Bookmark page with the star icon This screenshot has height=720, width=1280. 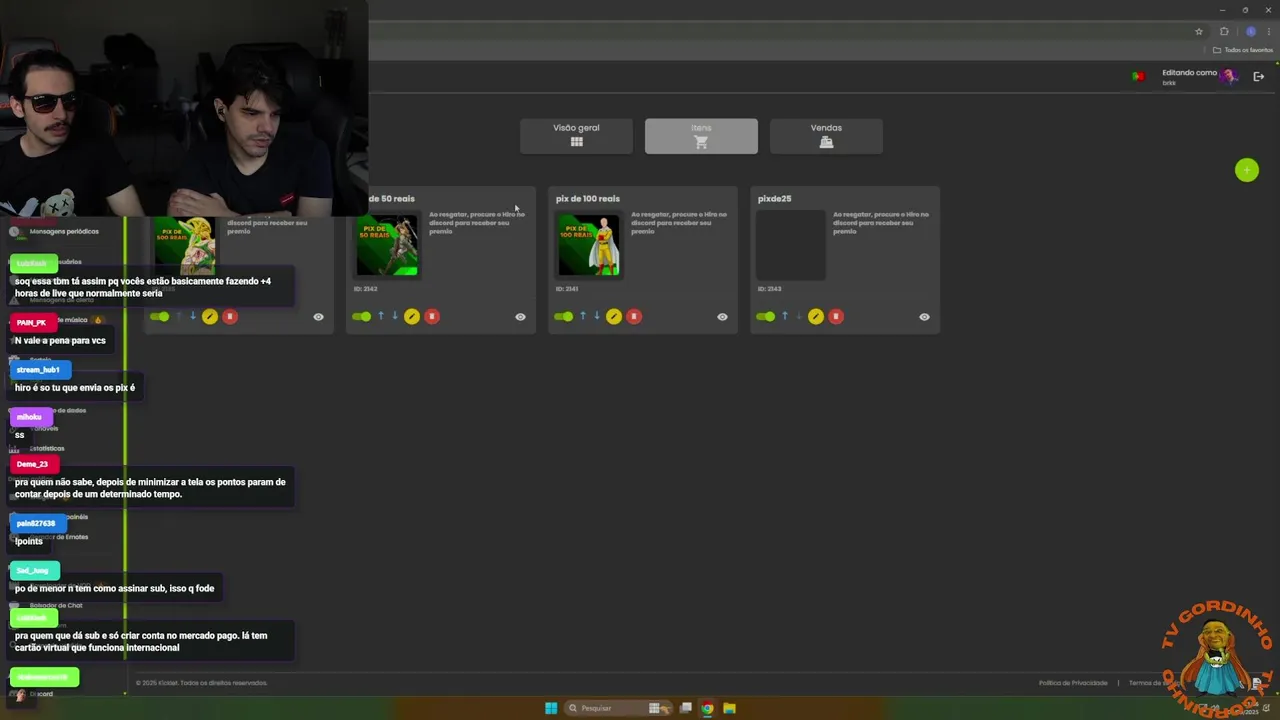[1199, 31]
